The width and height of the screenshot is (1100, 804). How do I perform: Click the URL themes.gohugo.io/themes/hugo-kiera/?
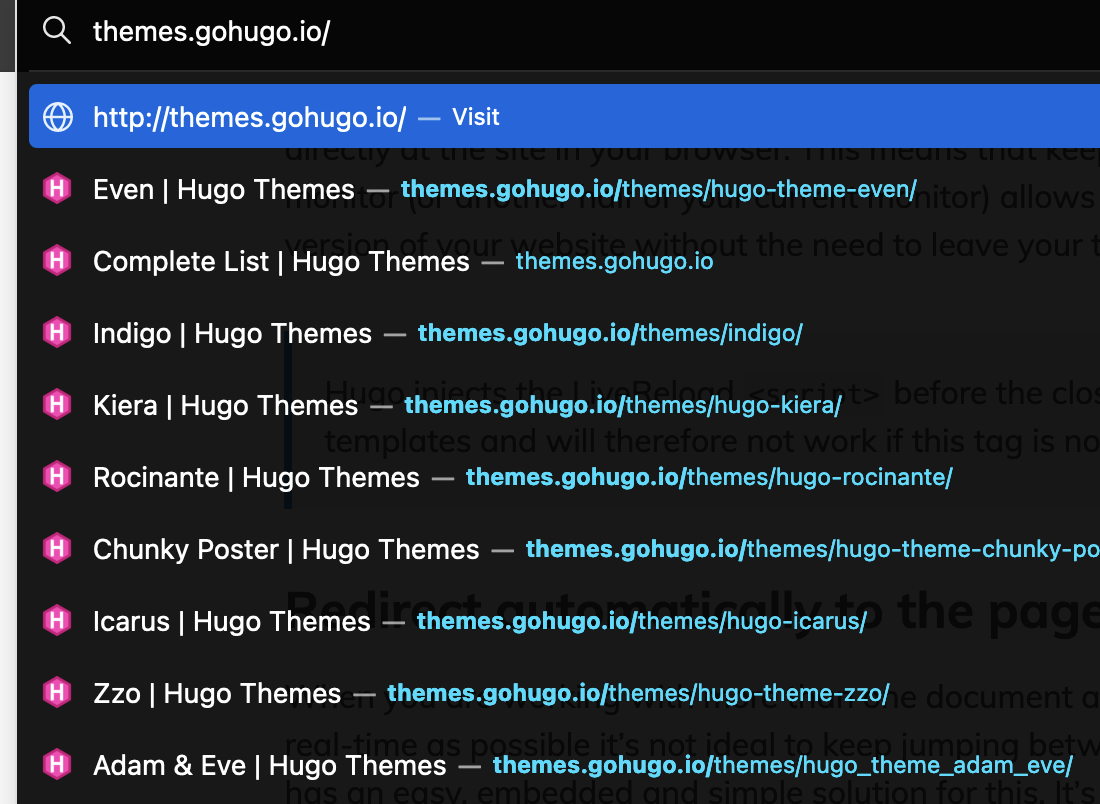tap(623, 406)
